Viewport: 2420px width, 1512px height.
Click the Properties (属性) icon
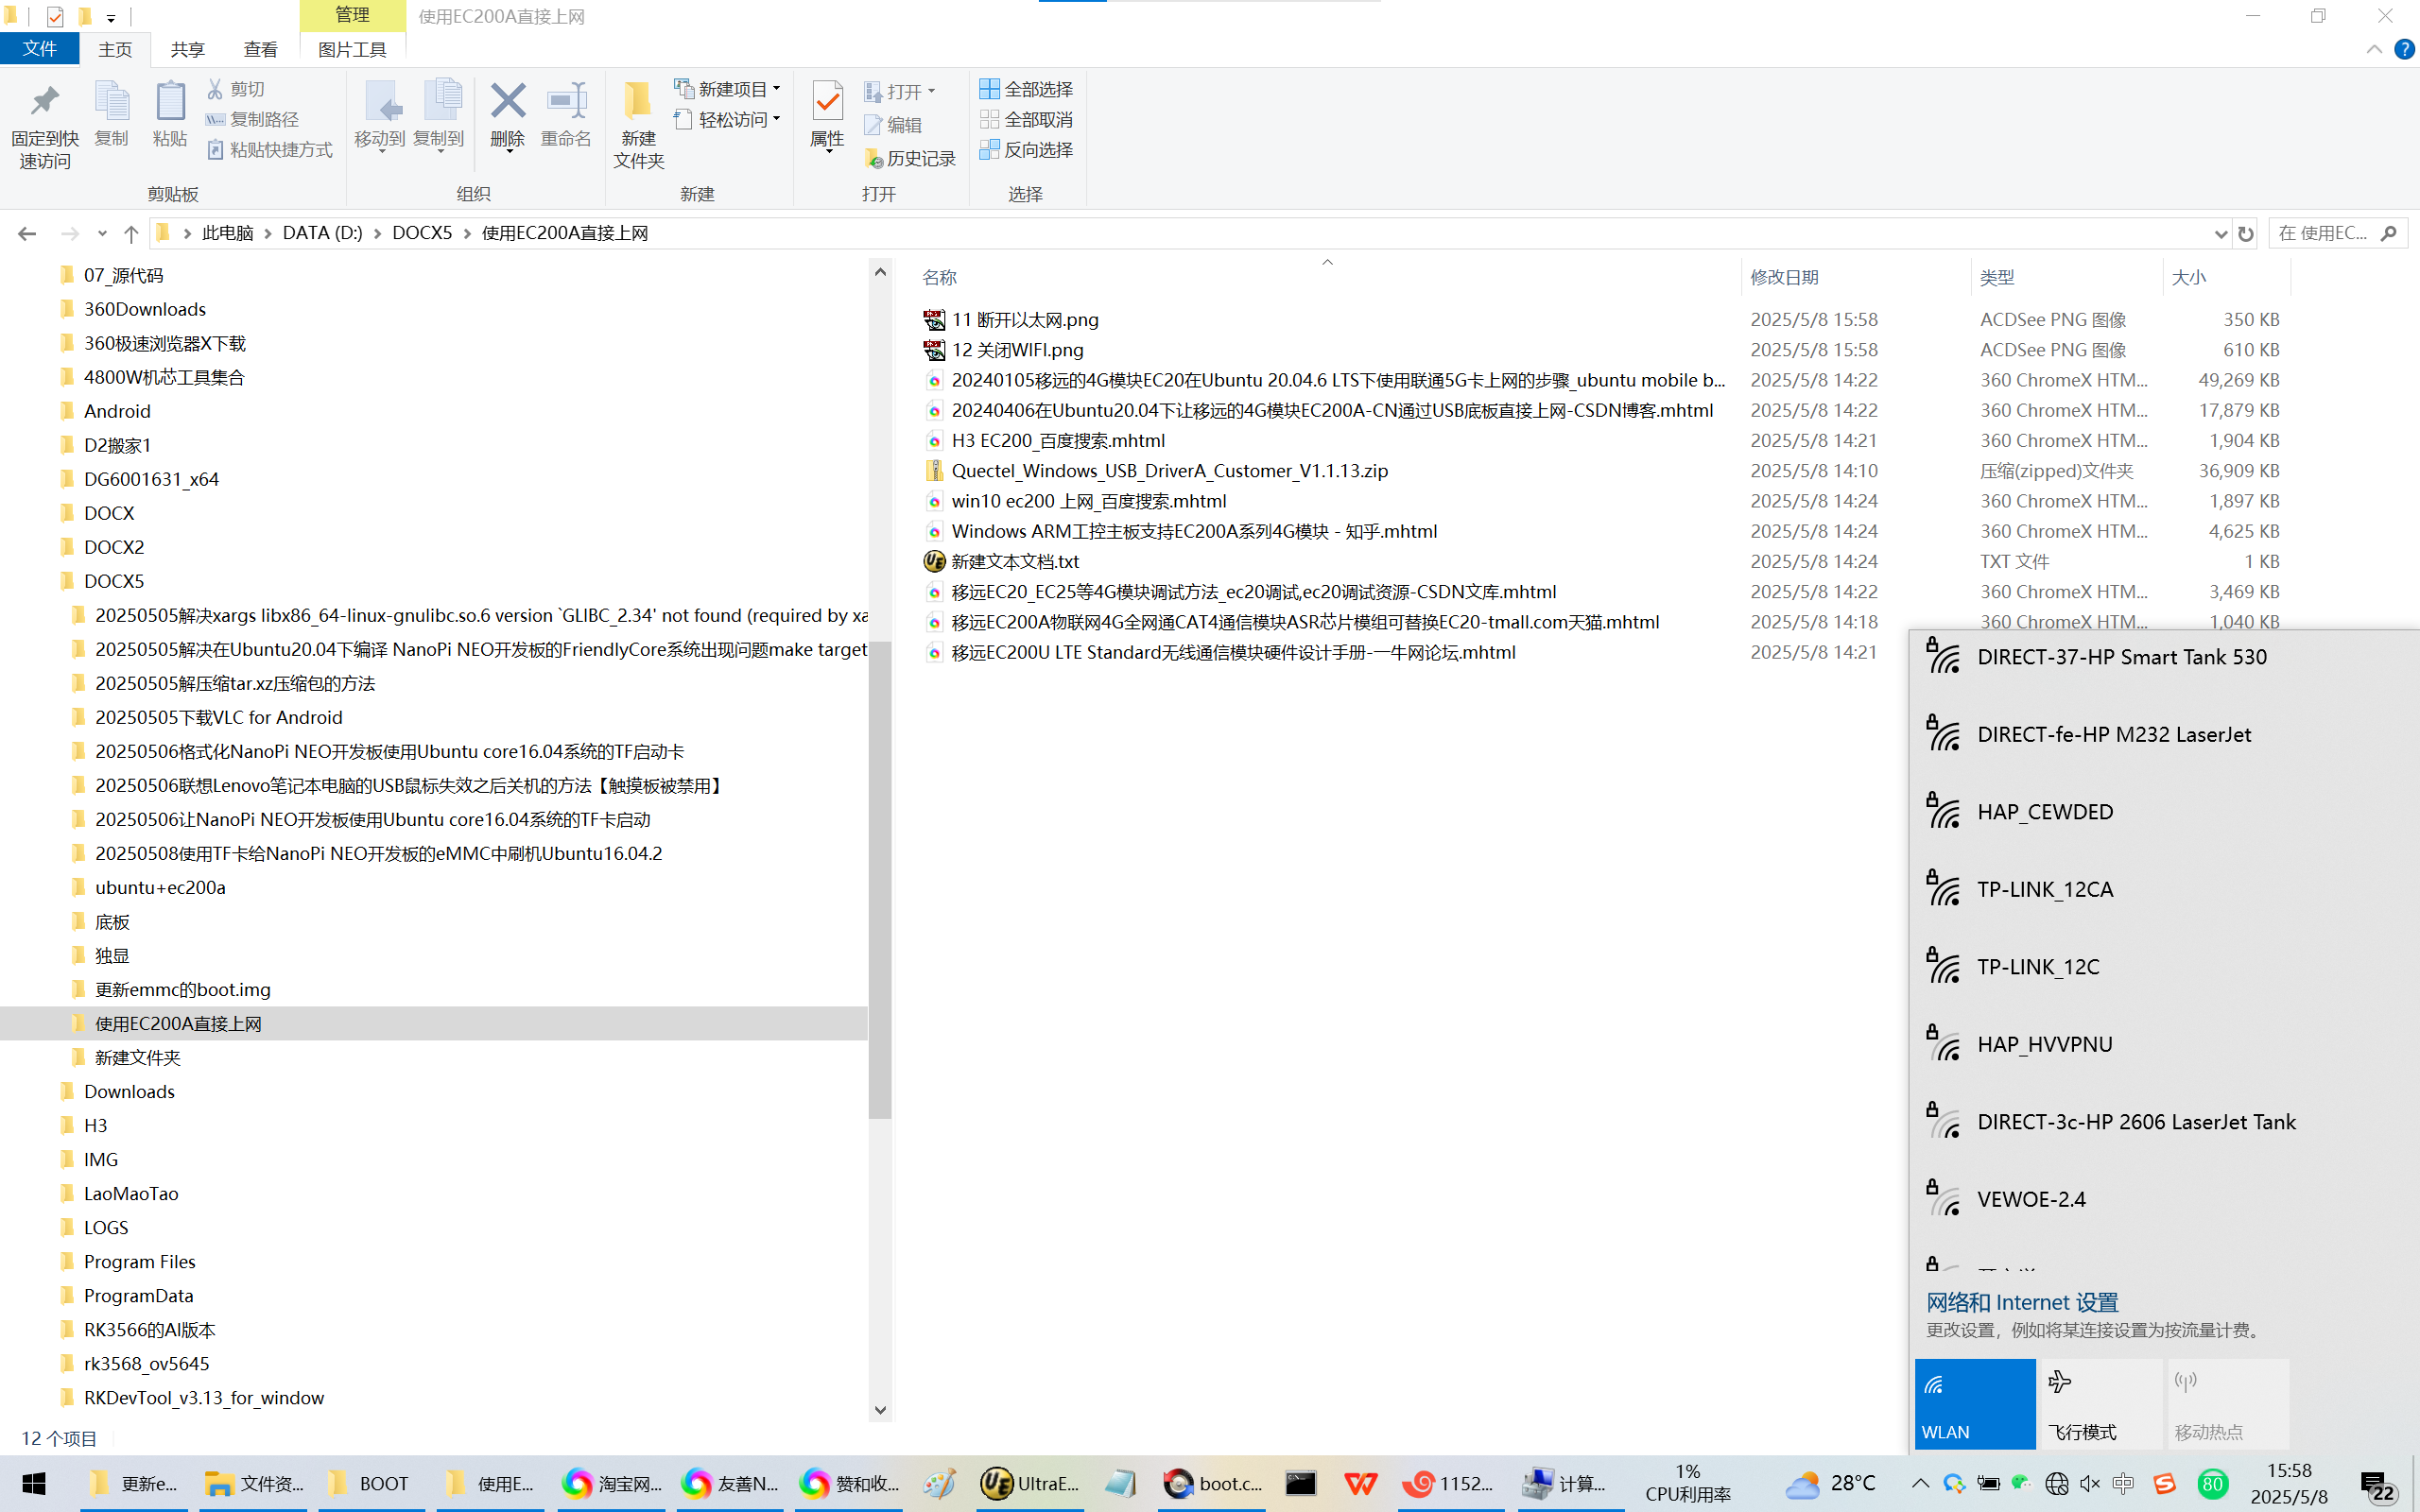tap(827, 101)
